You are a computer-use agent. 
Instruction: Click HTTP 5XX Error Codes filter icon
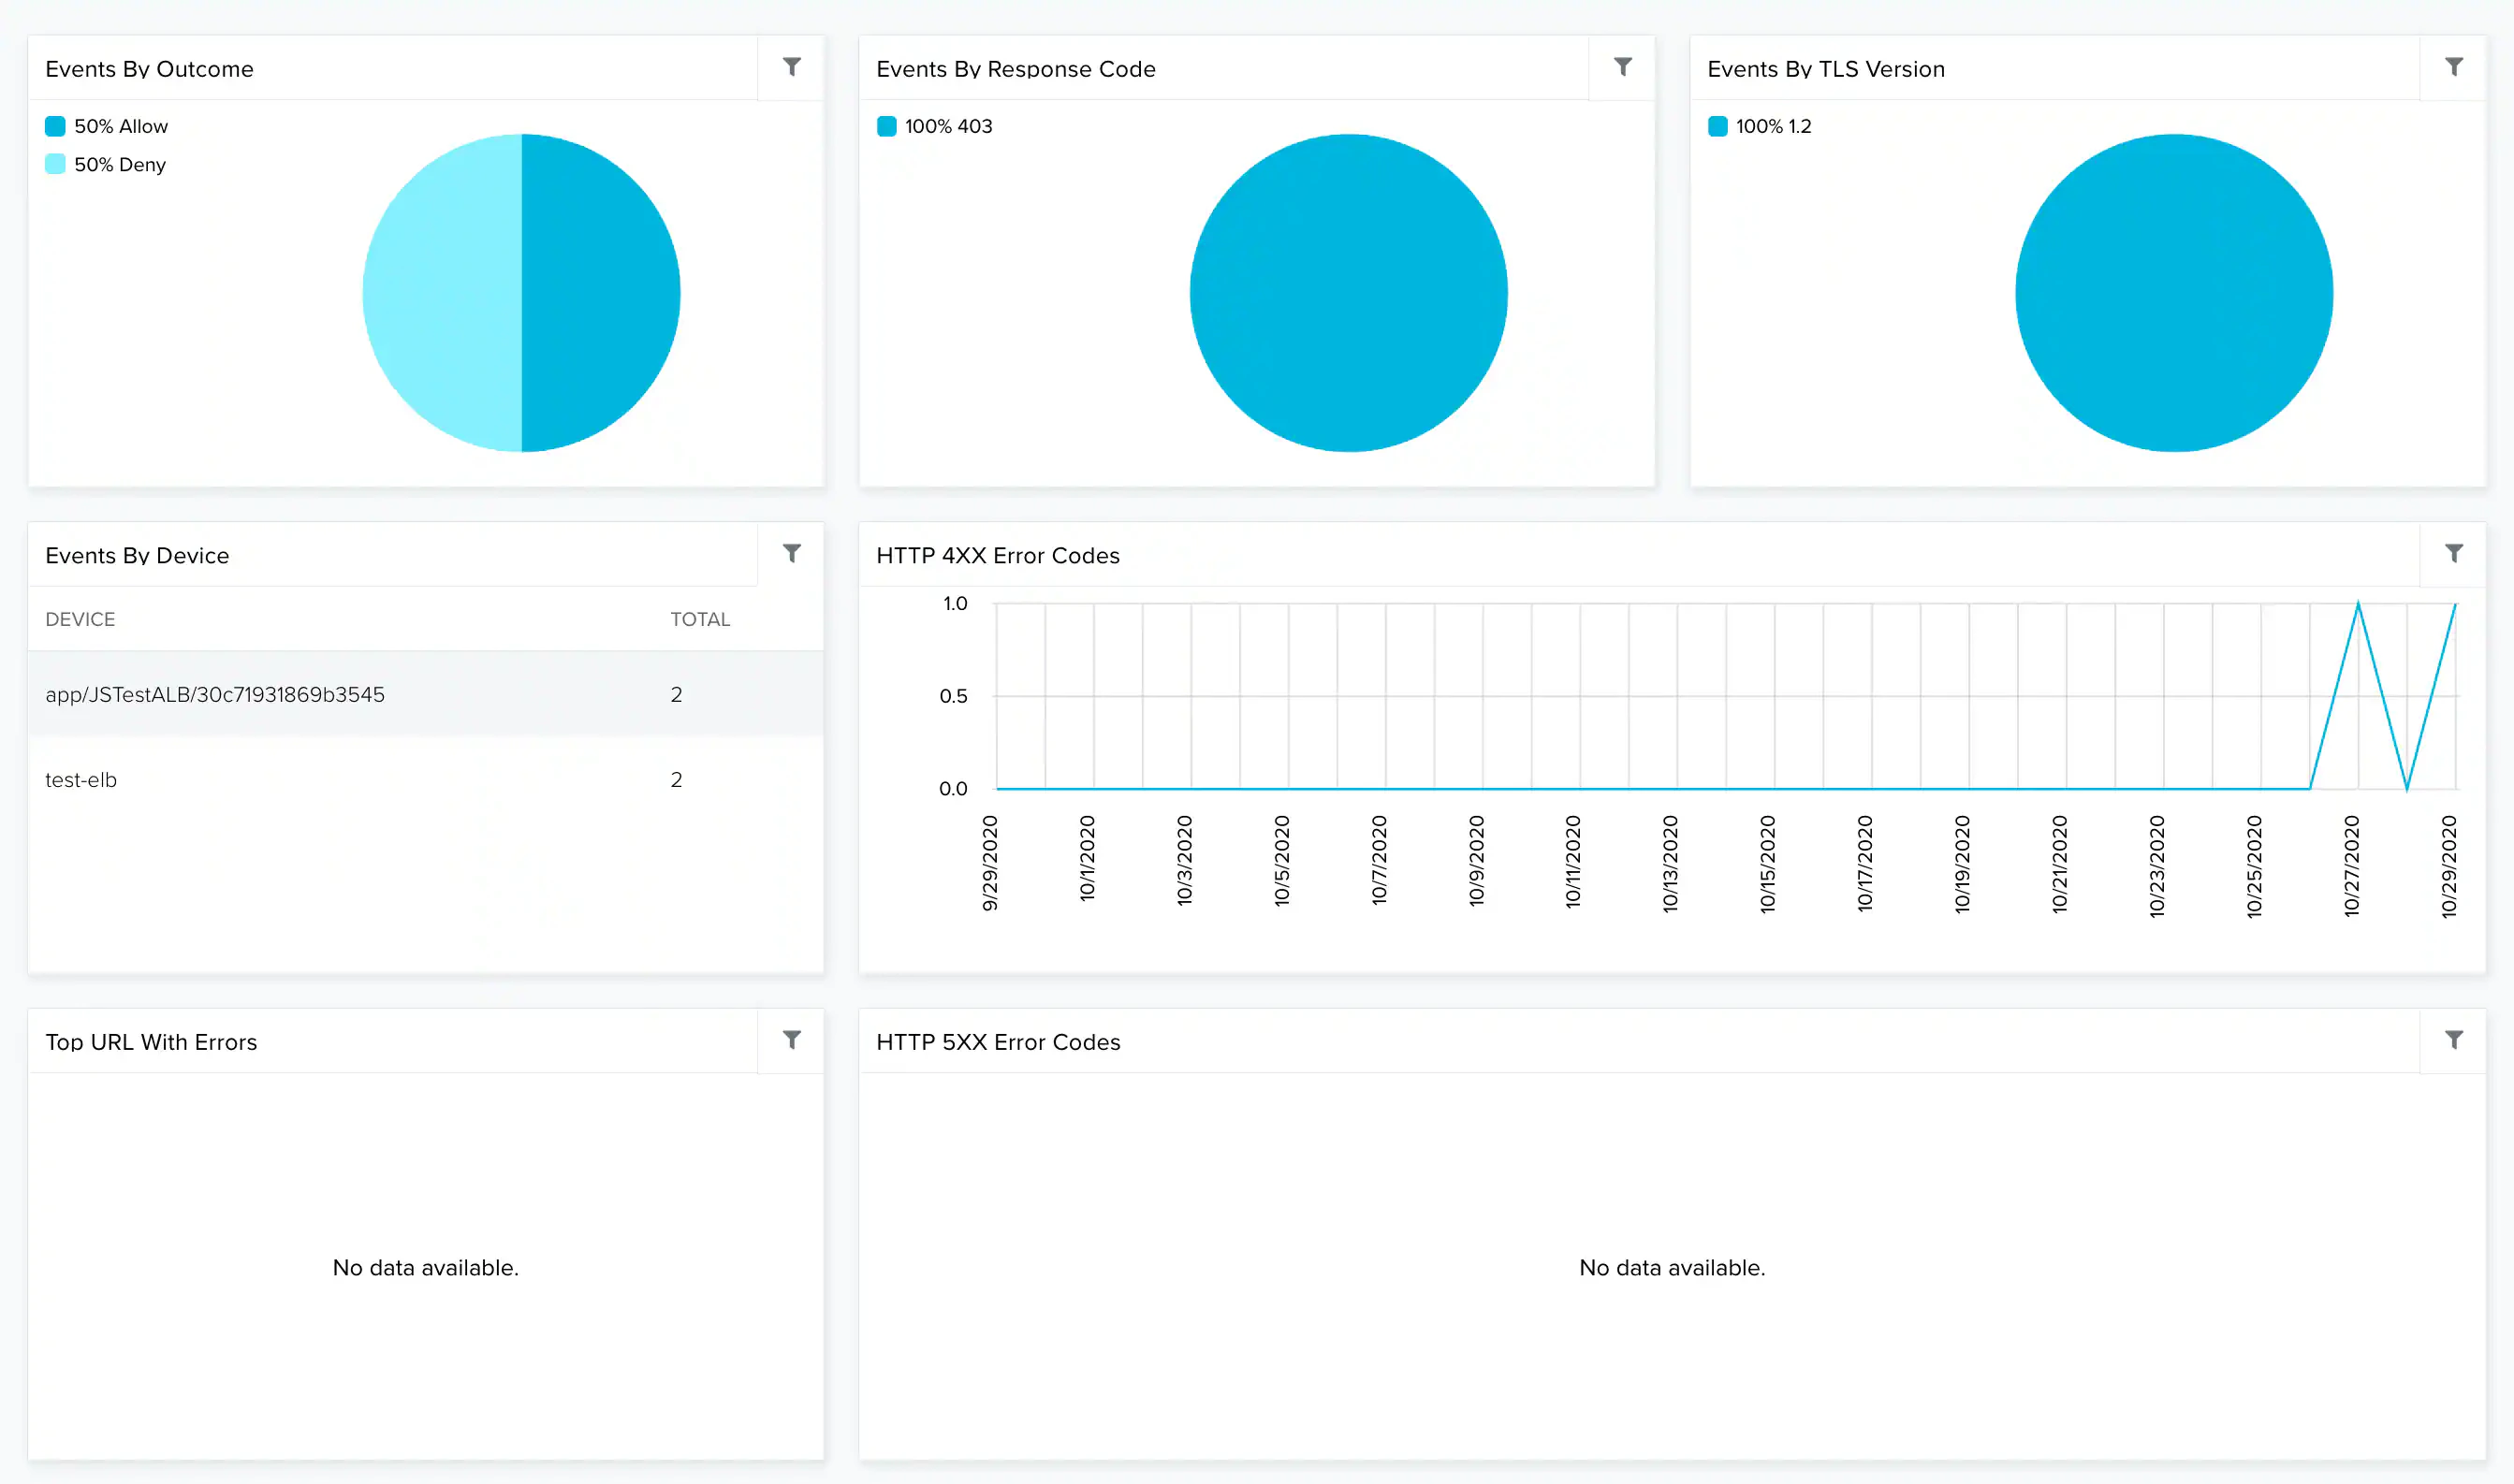(x=2453, y=1040)
